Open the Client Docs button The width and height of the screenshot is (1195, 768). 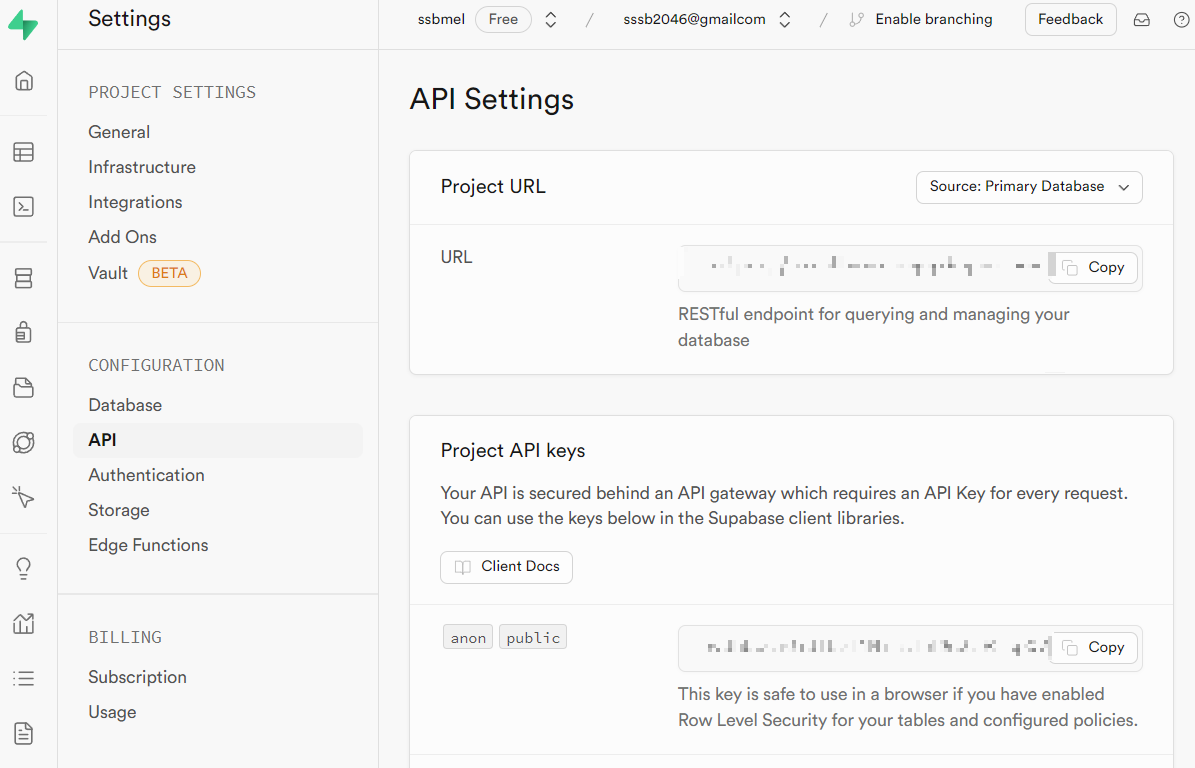pos(506,567)
